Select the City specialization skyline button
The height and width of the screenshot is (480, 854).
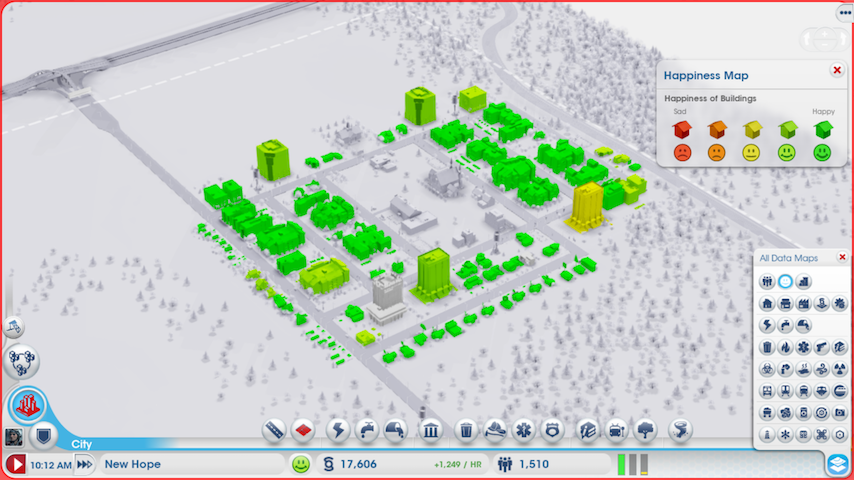coord(27,406)
